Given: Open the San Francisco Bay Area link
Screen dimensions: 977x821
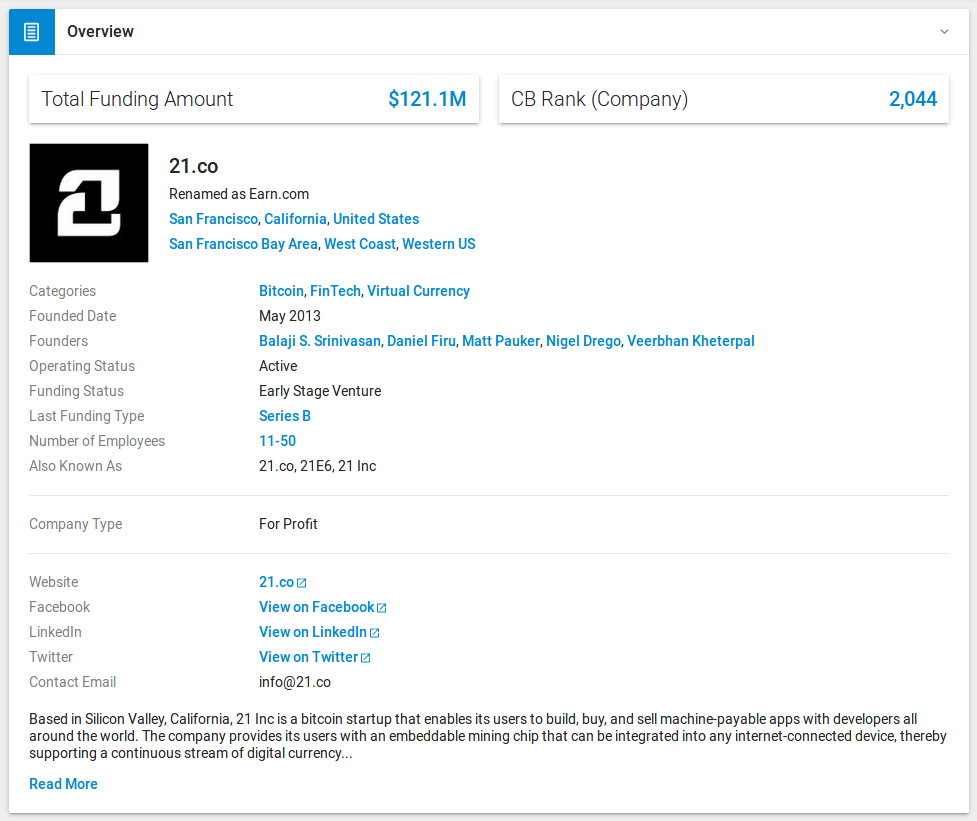Looking at the screenshot, I should [x=243, y=244].
